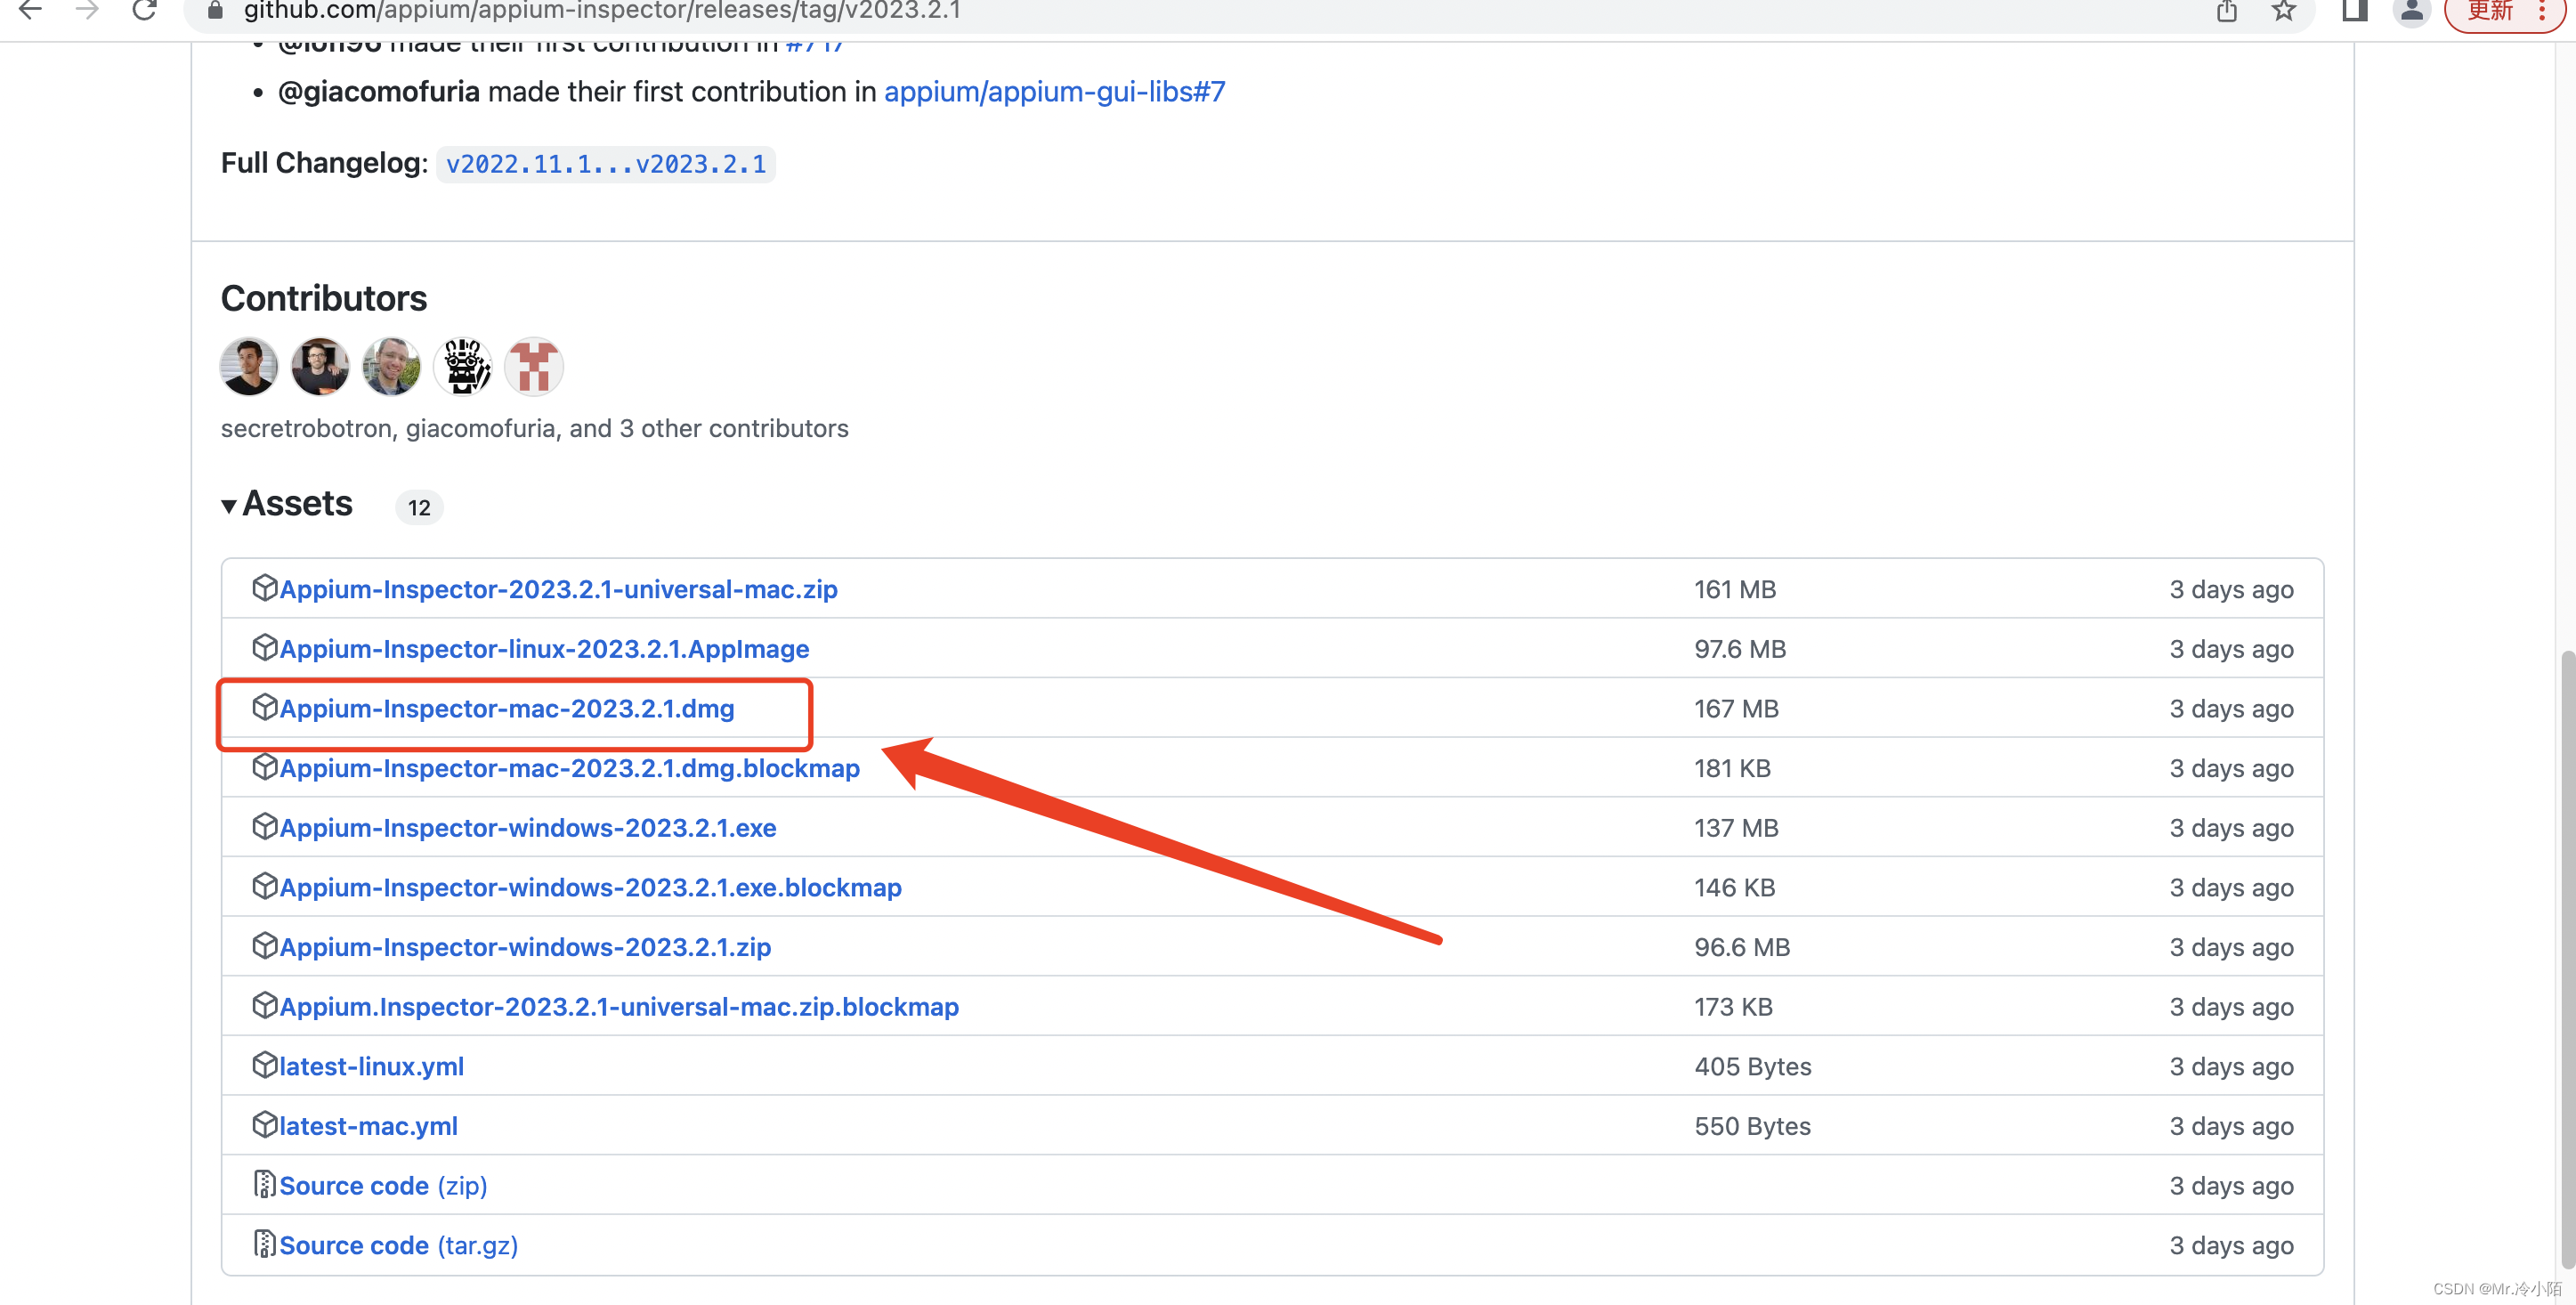Click the lock icon in the address bar
This screenshot has width=2576, height=1305.
[x=215, y=11]
